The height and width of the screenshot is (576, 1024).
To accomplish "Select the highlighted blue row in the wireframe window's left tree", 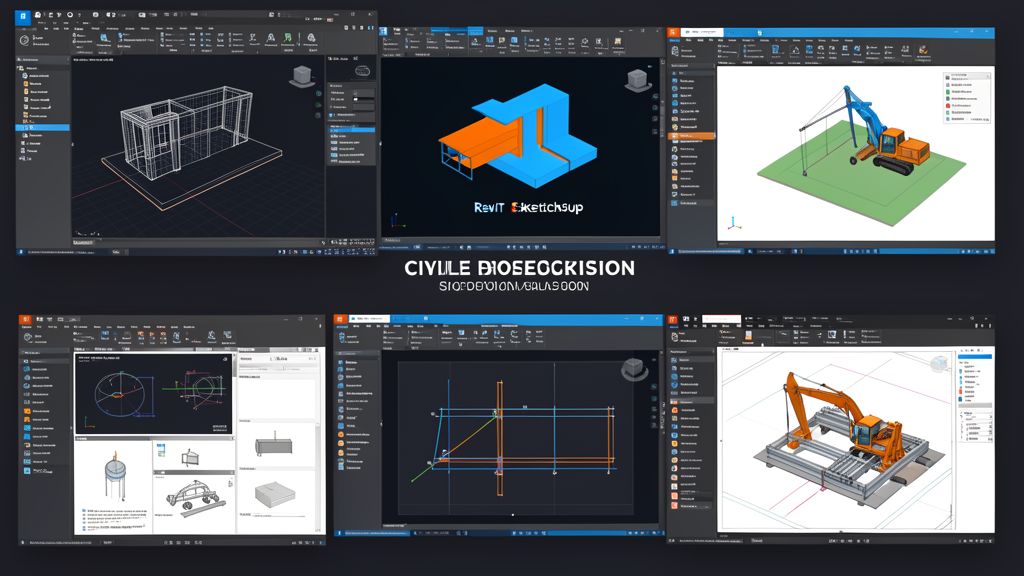I will tap(42, 127).
